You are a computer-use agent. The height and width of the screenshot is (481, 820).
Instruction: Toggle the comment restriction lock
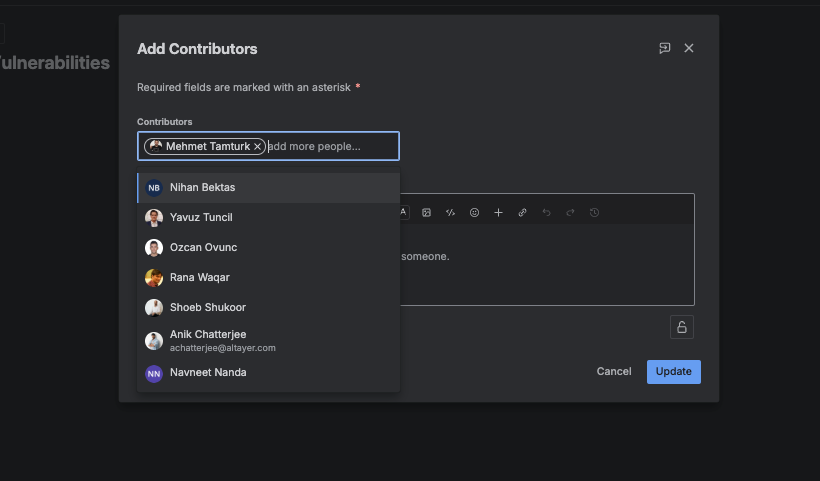(682, 327)
